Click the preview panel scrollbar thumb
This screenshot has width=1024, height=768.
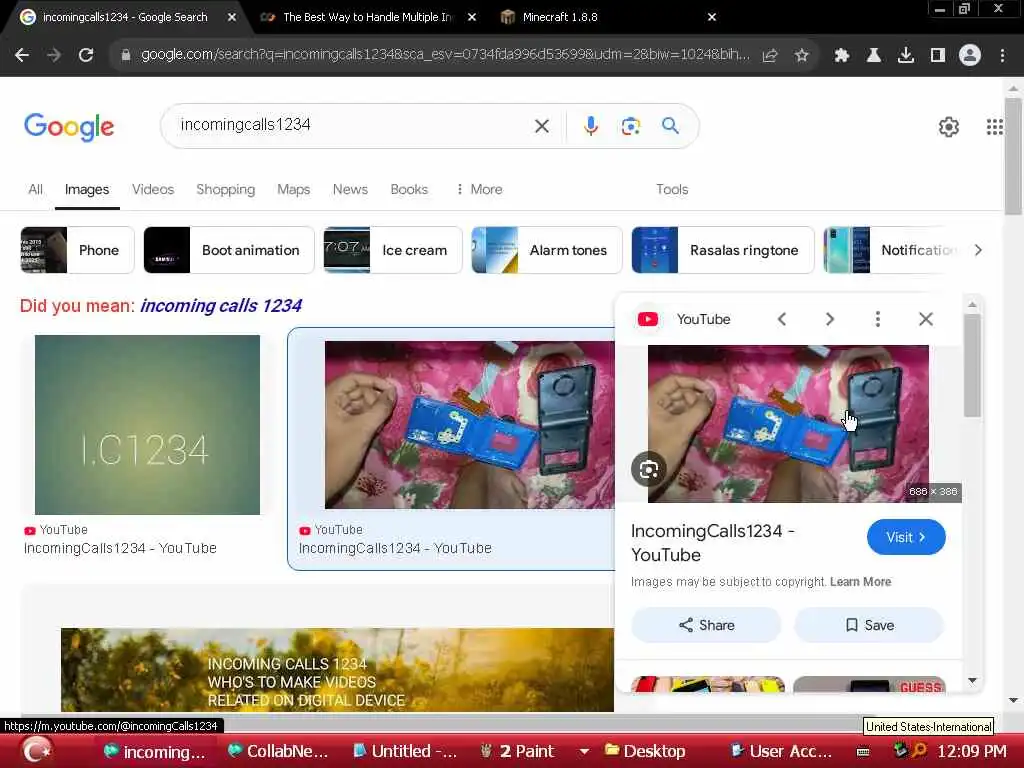pyautogui.click(x=972, y=364)
